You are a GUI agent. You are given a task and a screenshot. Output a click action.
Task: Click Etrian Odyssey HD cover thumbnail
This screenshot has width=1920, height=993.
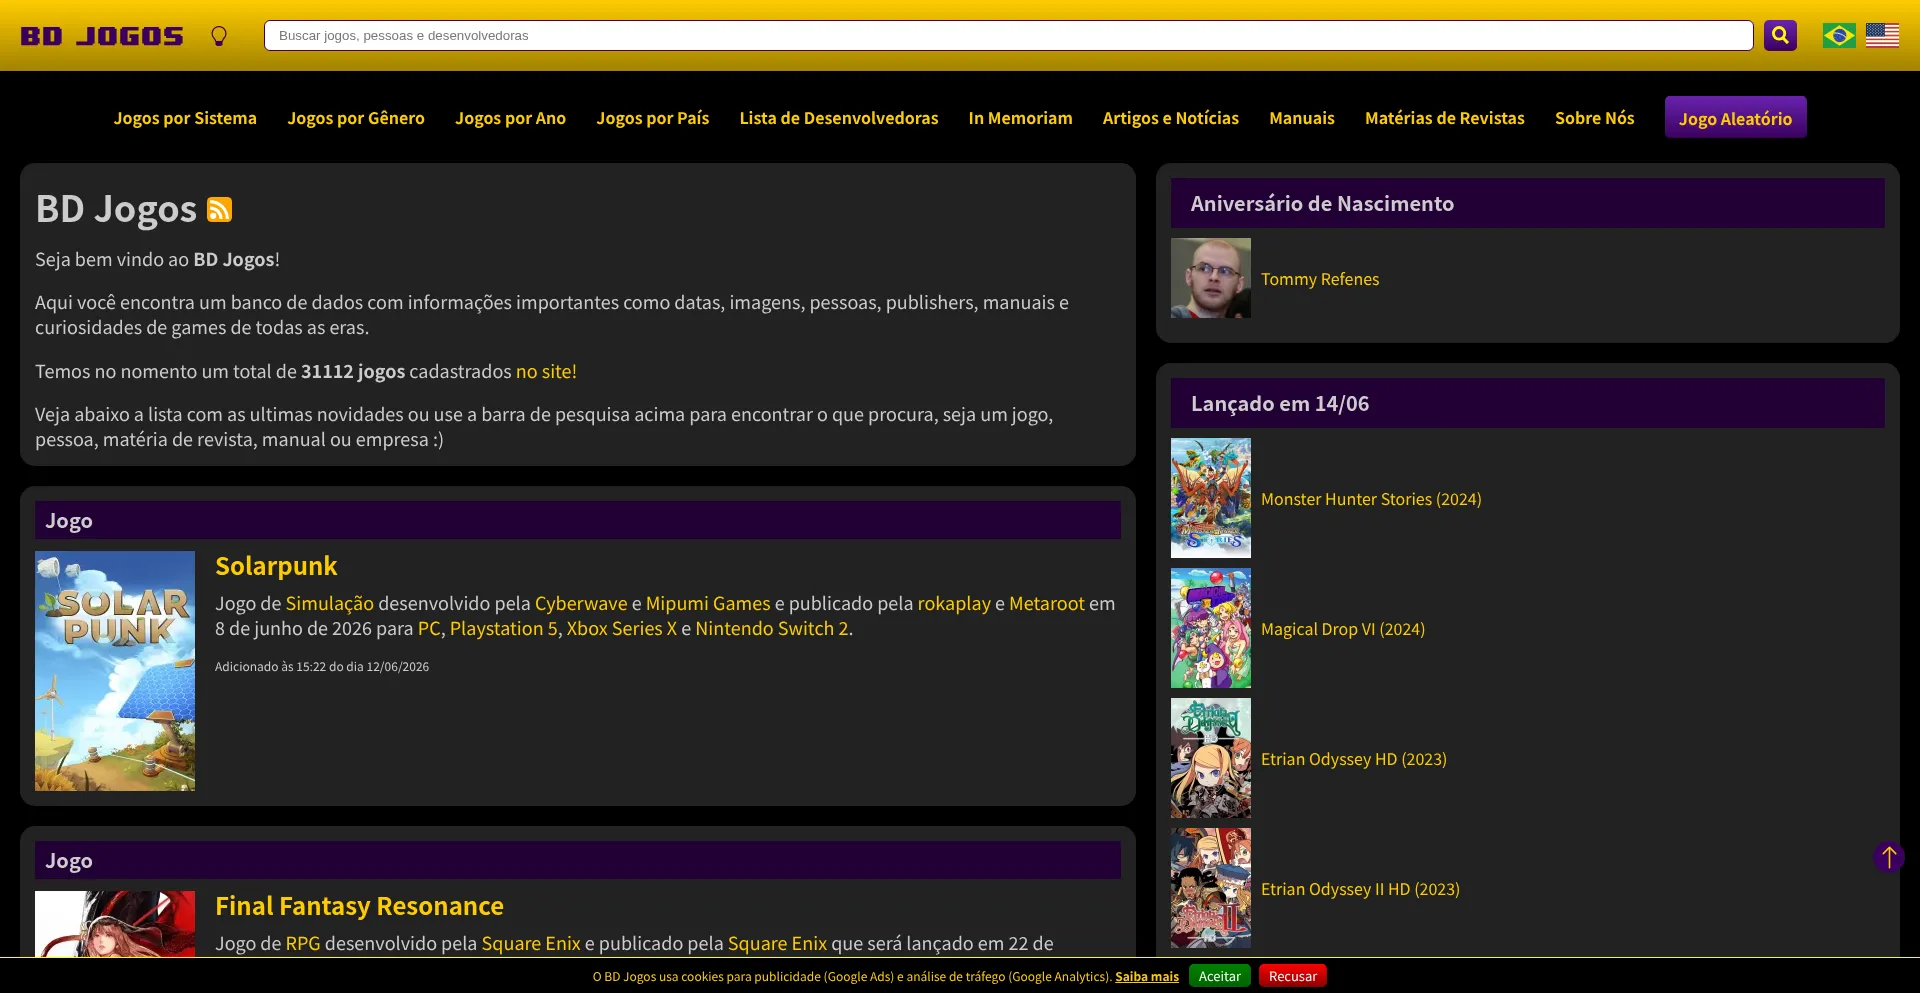(x=1211, y=758)
